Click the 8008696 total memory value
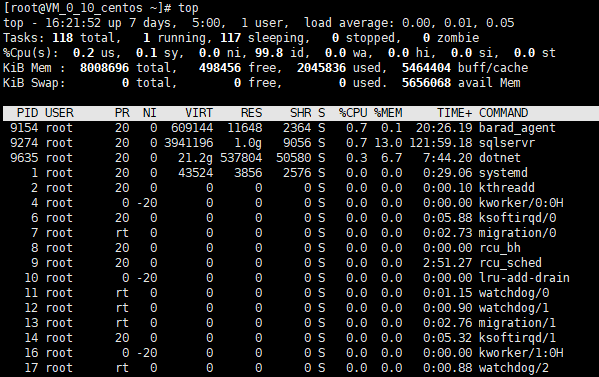Image resolution: width=599 pixels, height=377 pixels. 104,68
